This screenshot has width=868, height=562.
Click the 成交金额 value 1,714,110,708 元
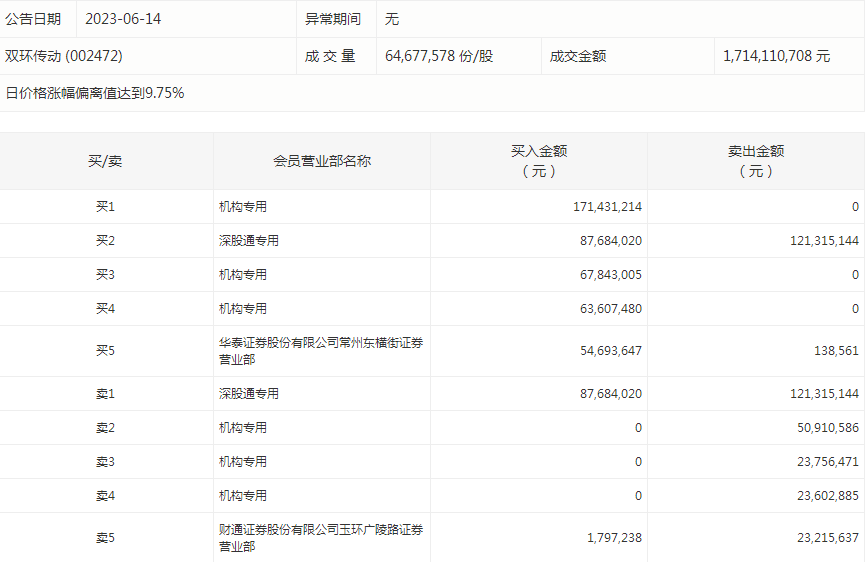[x=776, y=57]
